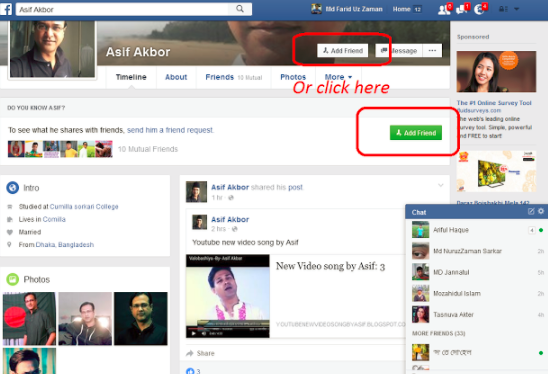Open chat with Md NuruzZaman Sarkar
This screenshot has height=374, width=548.
(x=476, y=251)
